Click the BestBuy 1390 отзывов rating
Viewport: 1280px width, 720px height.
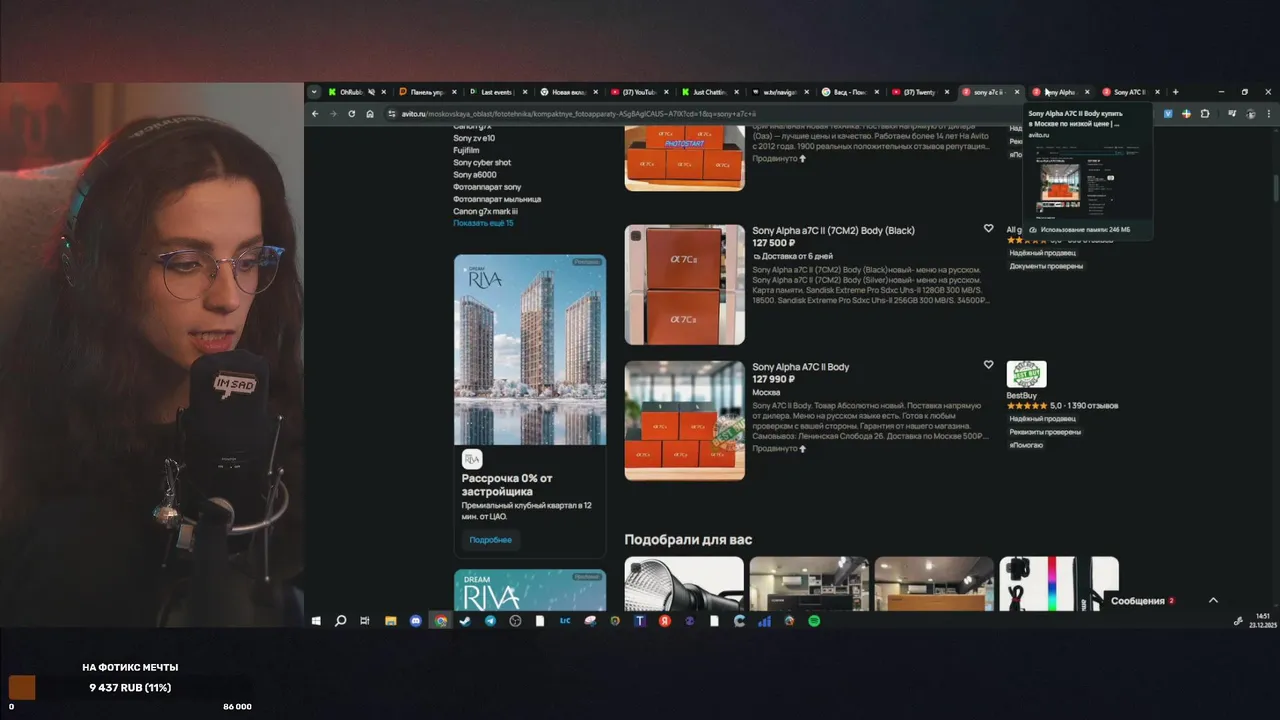click(x=1062, y=406)
